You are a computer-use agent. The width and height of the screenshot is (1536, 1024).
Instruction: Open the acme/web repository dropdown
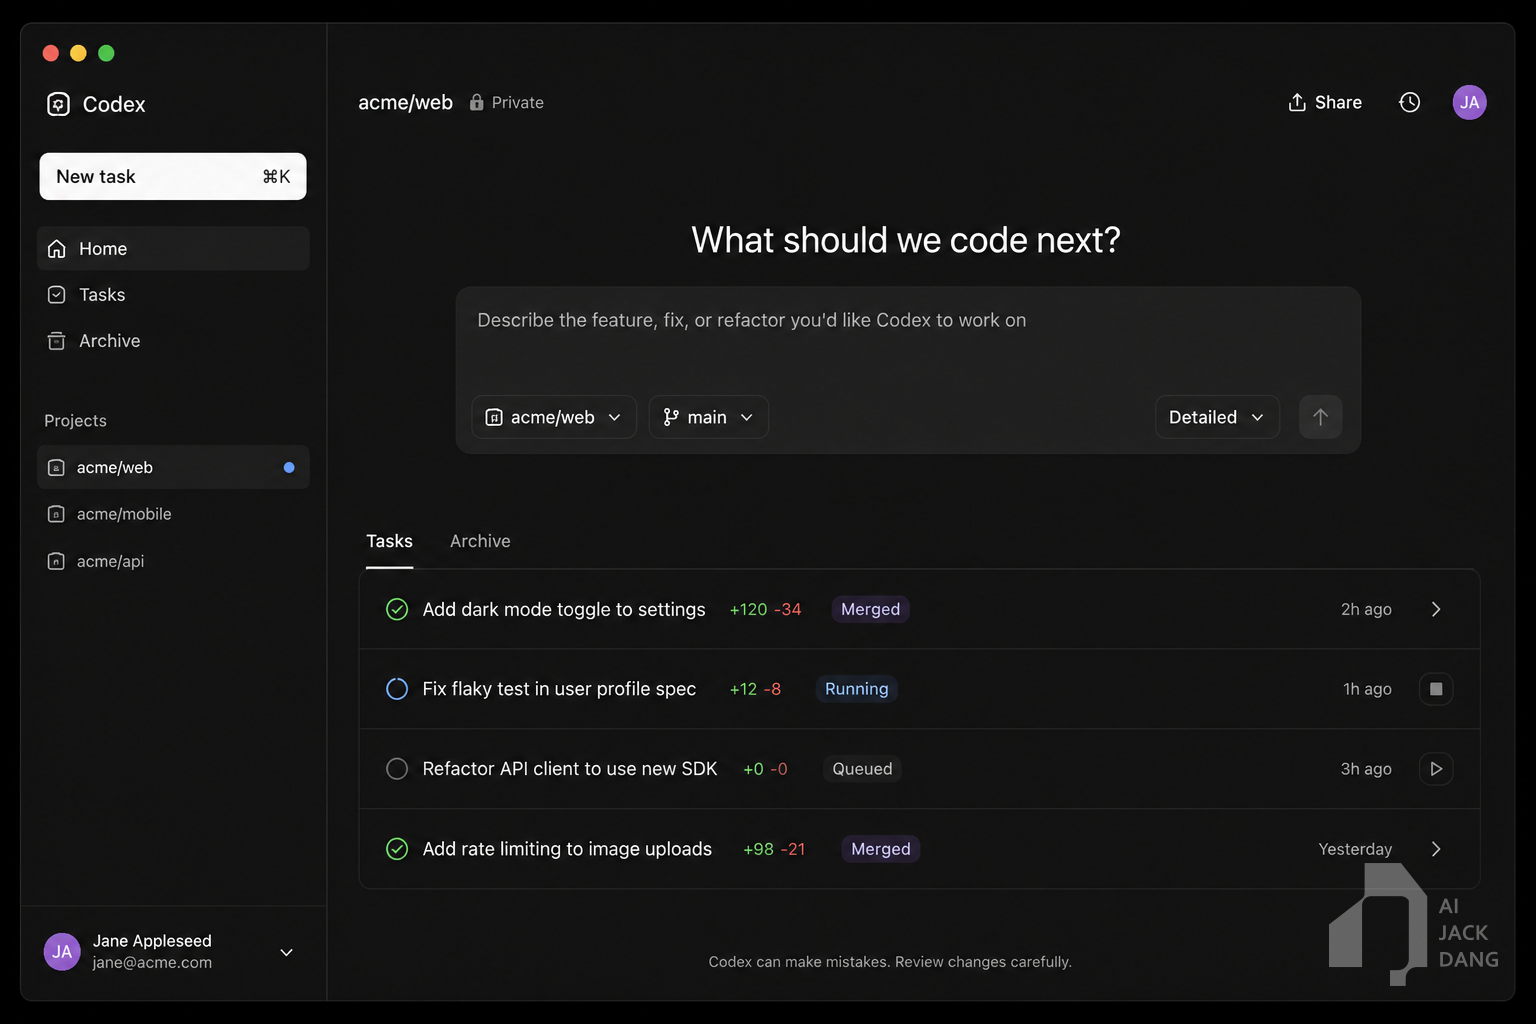pos(554,417)
